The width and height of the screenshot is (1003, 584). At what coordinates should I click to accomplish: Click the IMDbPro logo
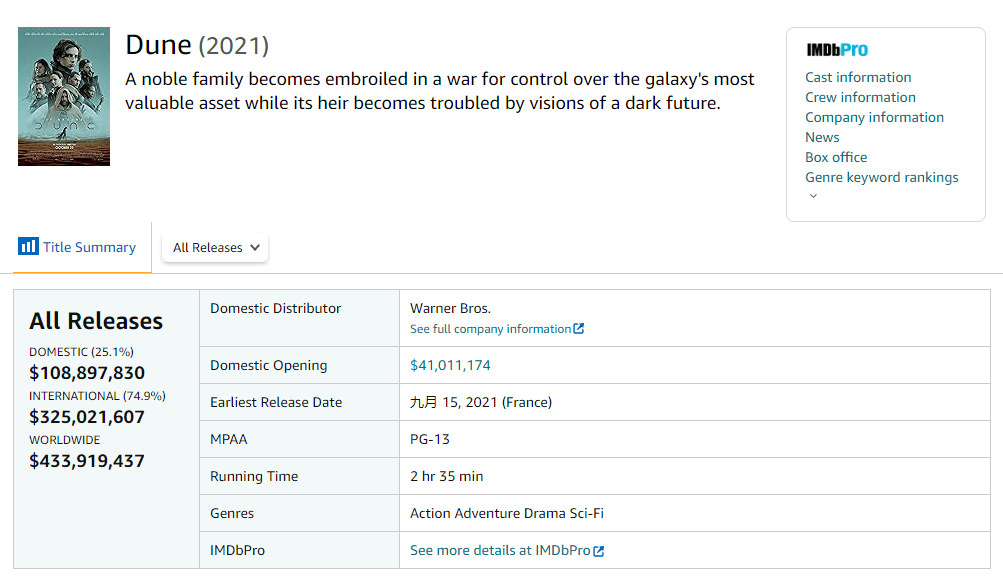tap(837, 50)
